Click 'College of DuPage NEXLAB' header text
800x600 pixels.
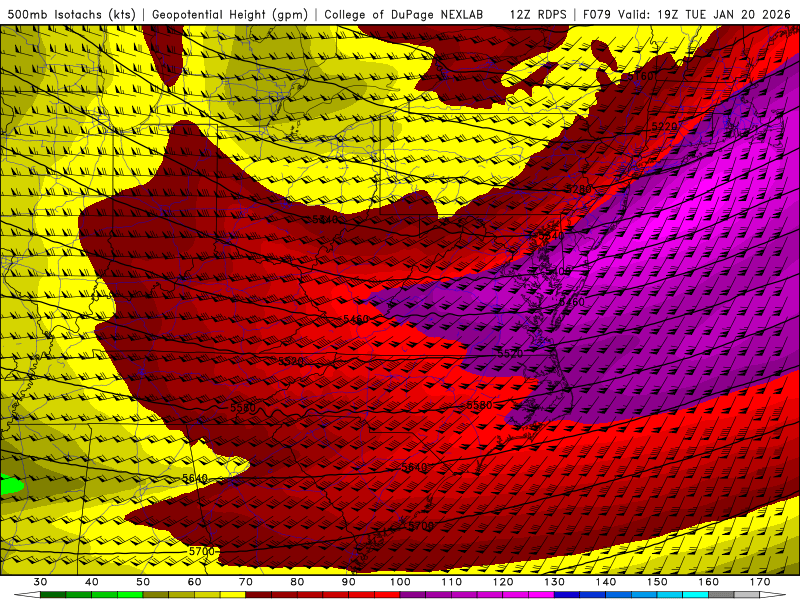[404, 14]
